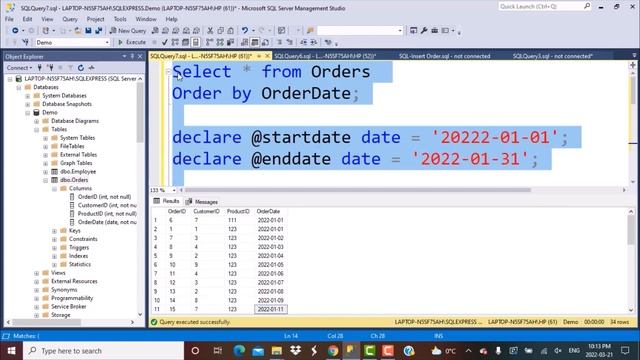Select the 2022-01-11 result cell
Image resolution: width=640 pixels, height=360 pixels.
click(x=271, y=309)
